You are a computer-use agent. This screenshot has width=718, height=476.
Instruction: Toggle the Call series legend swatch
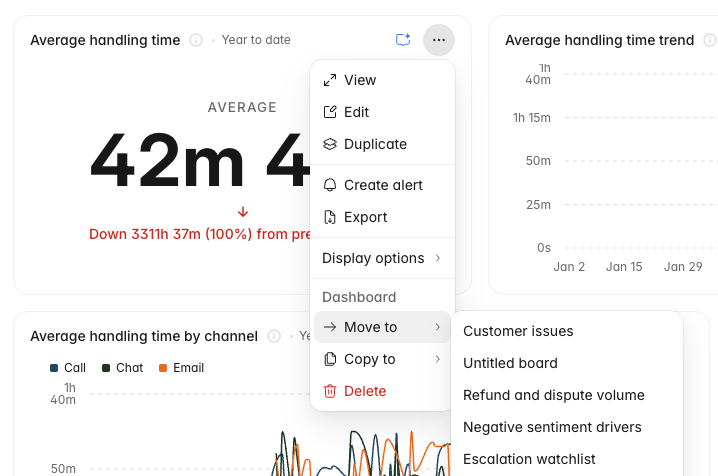tap(54, 368)
